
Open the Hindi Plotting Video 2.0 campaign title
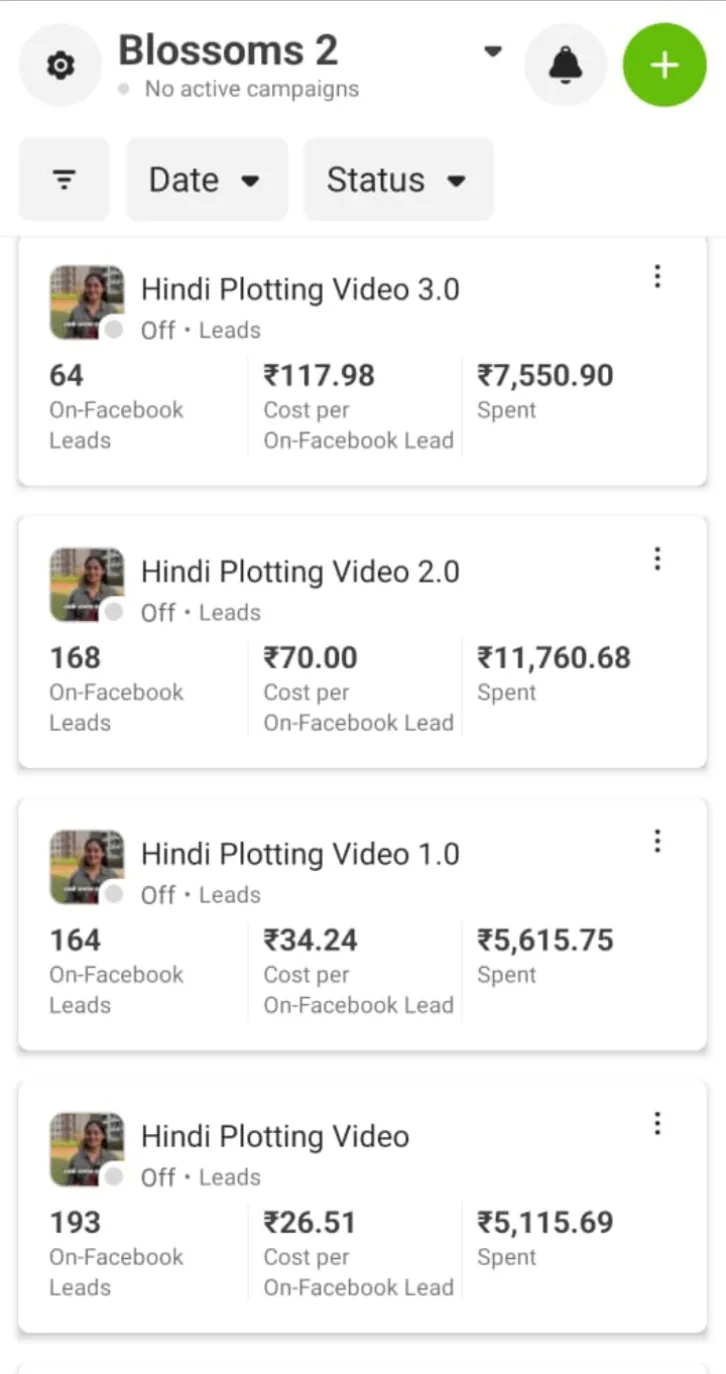[300, 572]
